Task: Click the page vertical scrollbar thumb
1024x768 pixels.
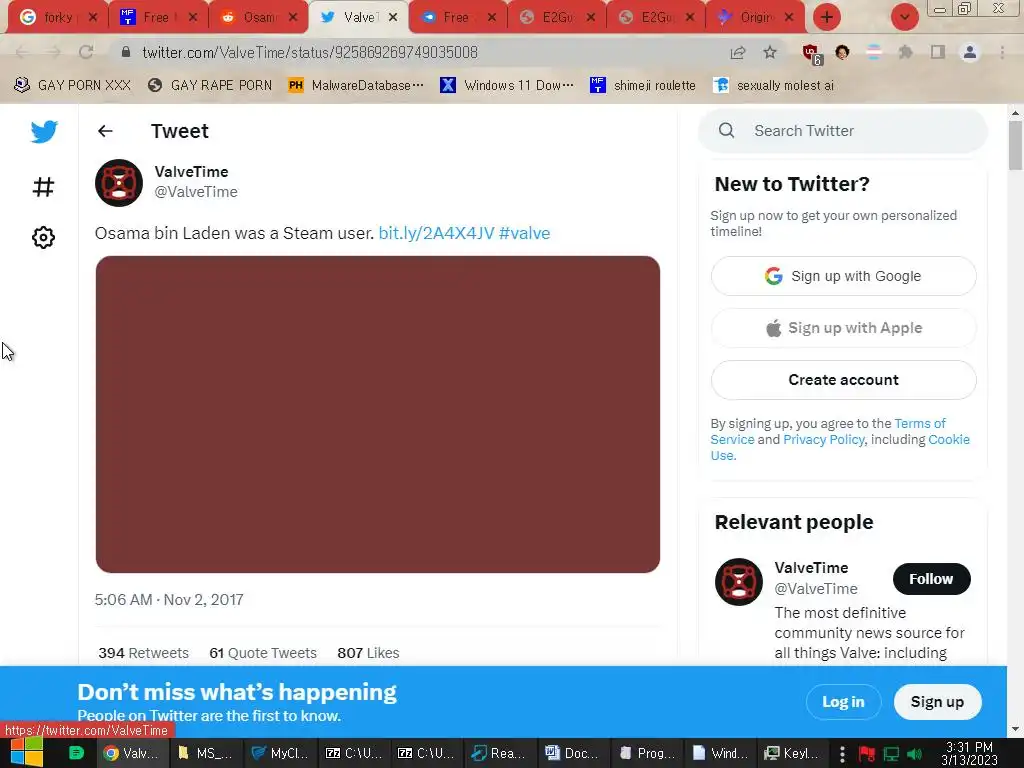Action: [1015, 145]
